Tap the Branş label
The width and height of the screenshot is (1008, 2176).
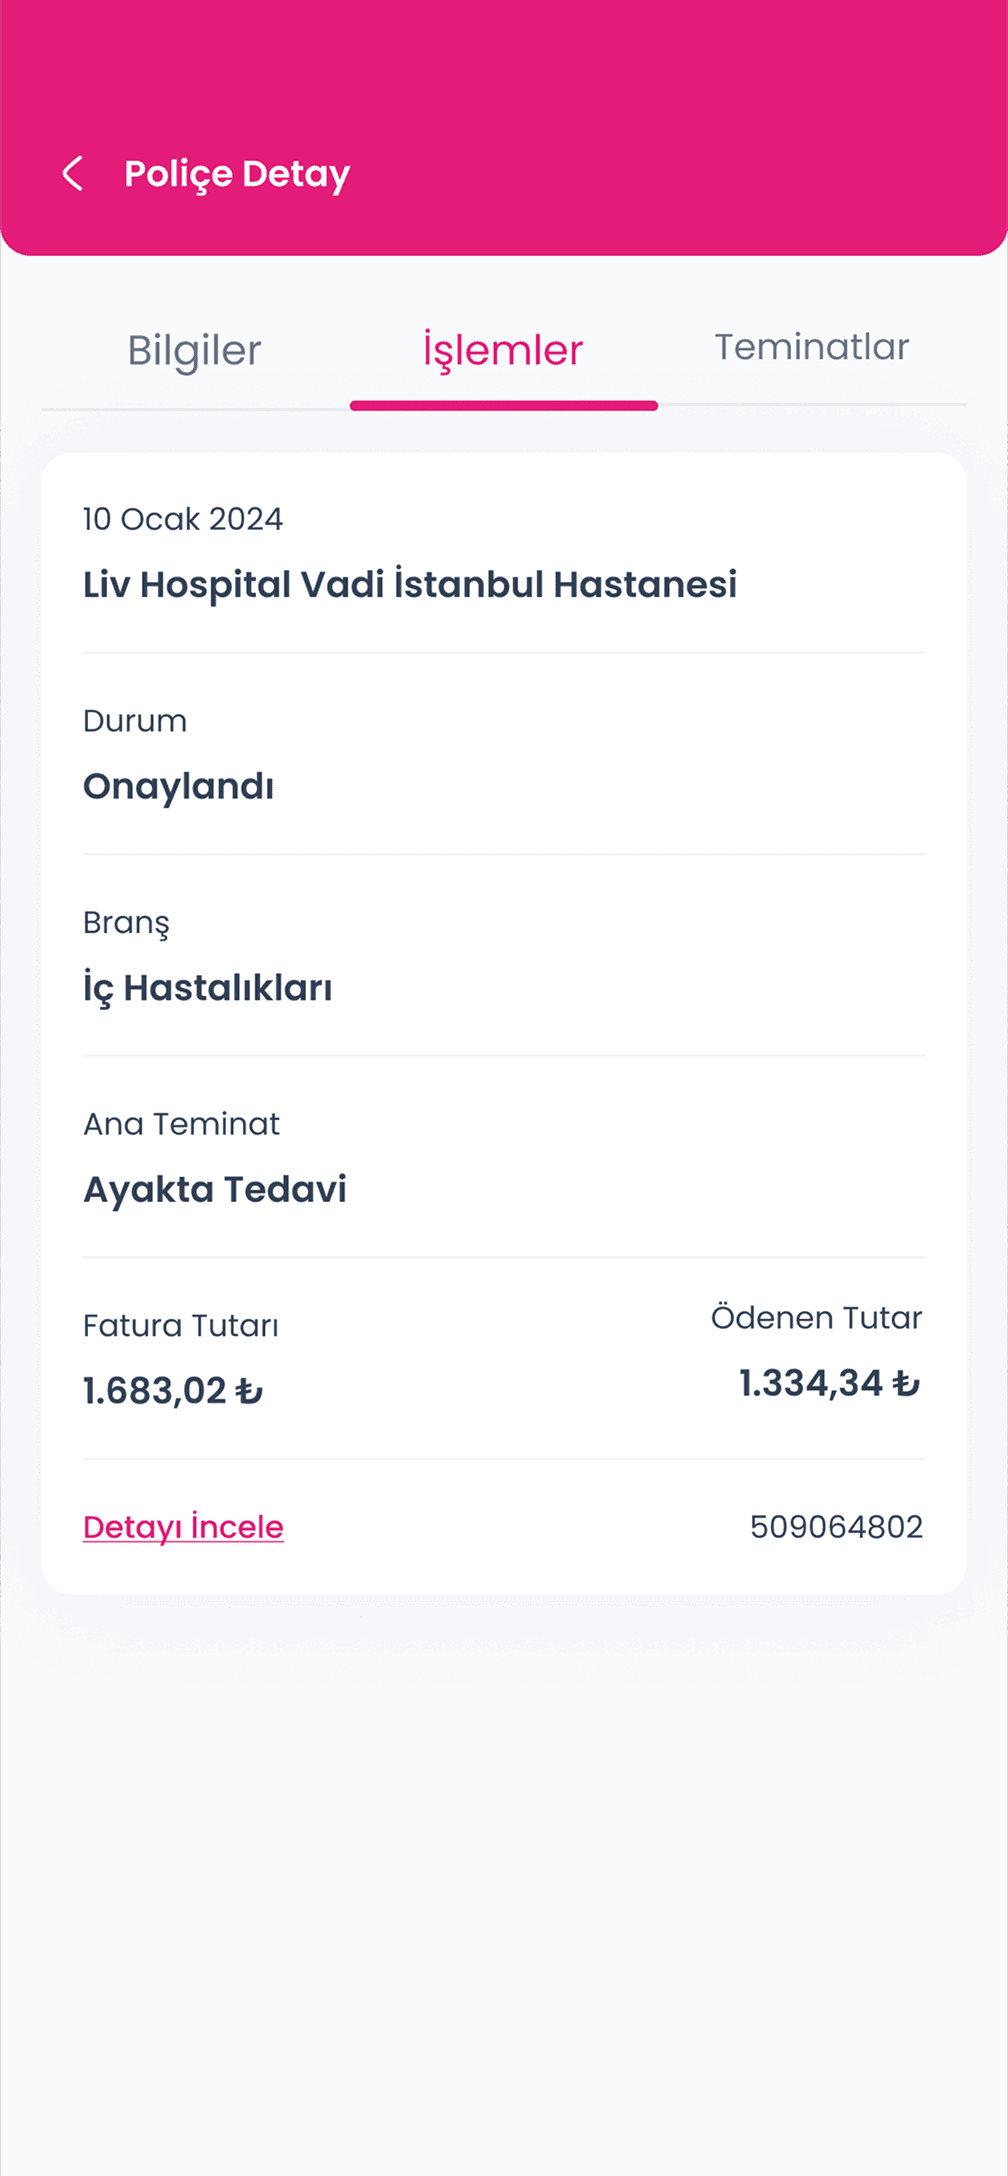126,923
